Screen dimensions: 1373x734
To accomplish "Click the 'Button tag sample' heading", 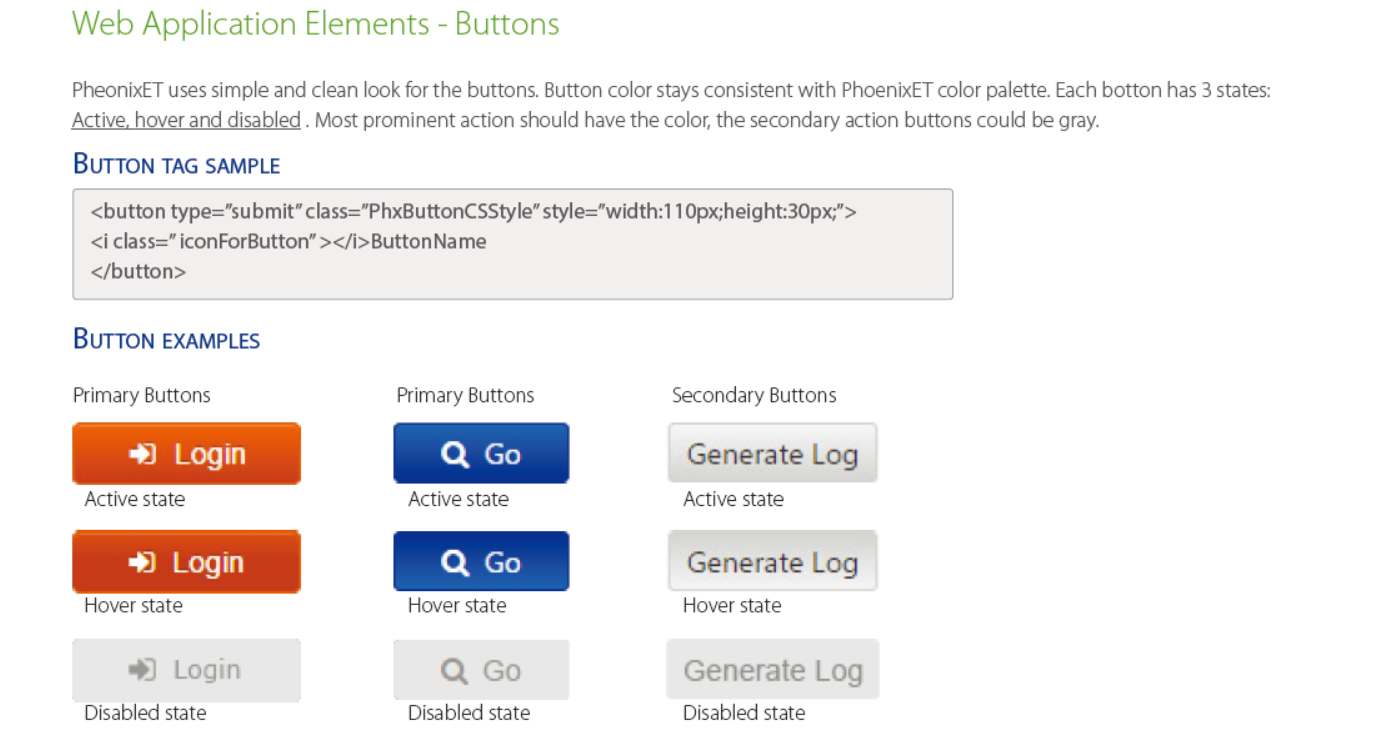I will point(176,163).
